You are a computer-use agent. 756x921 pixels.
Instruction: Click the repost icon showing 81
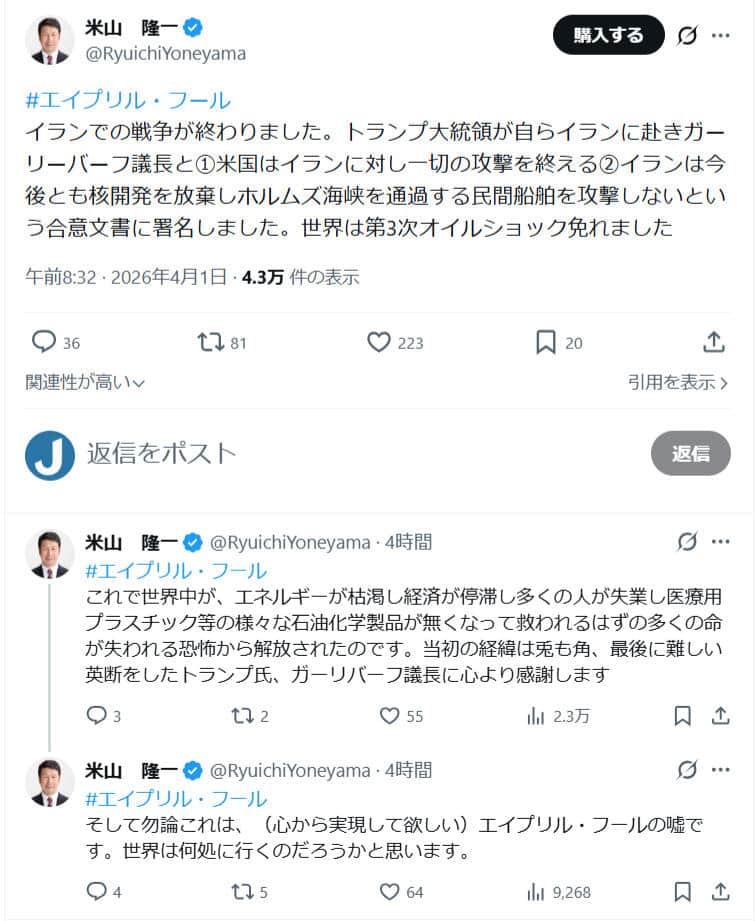click(211, 341)
